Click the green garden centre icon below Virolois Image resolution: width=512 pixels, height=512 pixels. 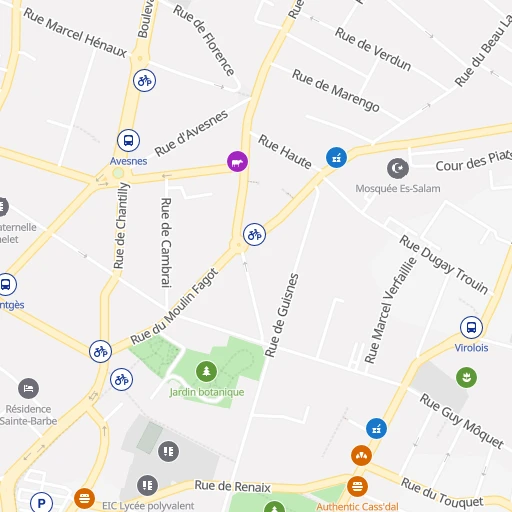pyautogui.click(x=466, y=378)
